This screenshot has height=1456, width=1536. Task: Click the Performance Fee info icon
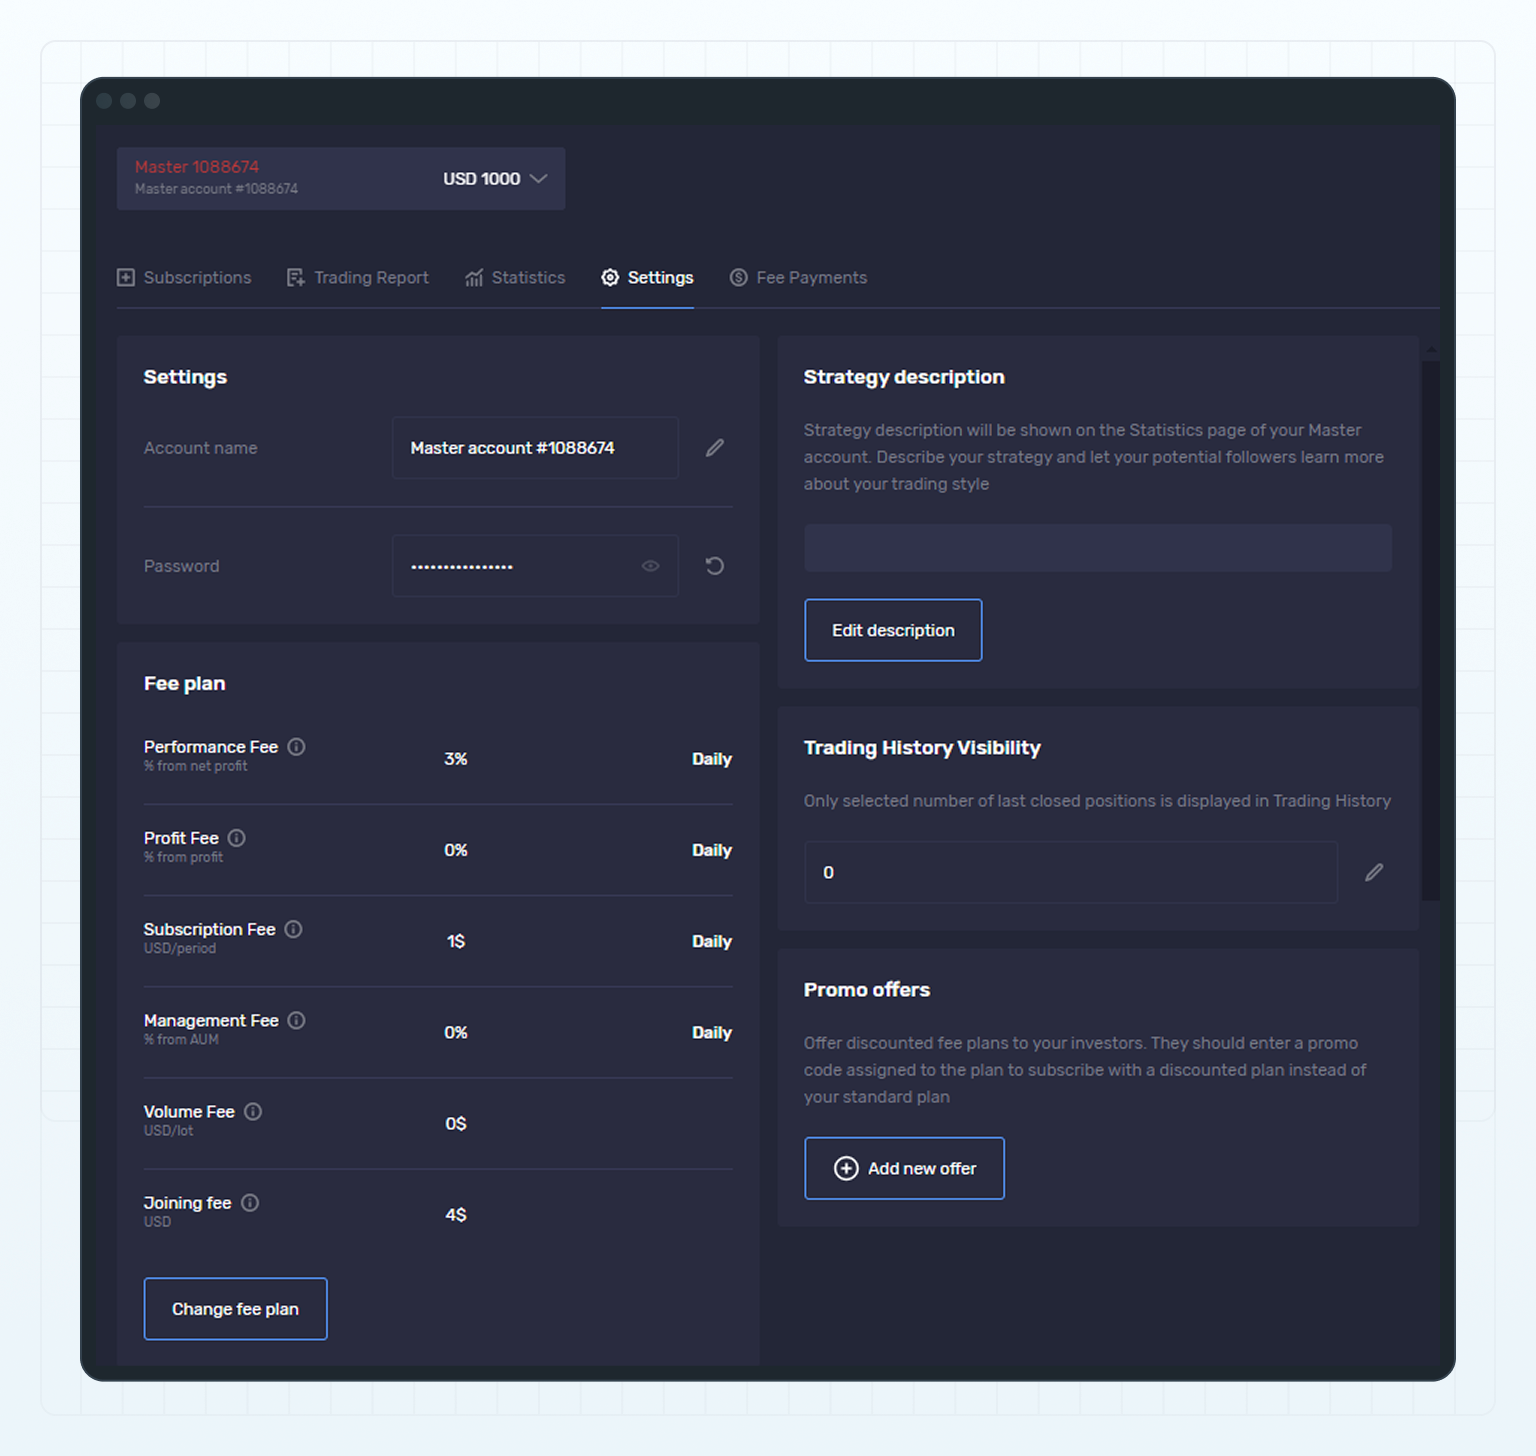click(x=297, y=747)
